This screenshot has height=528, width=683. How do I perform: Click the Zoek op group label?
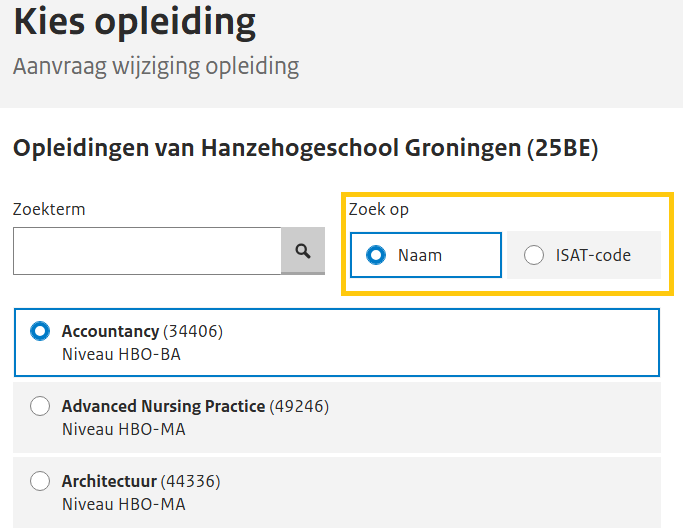(378, 210)
